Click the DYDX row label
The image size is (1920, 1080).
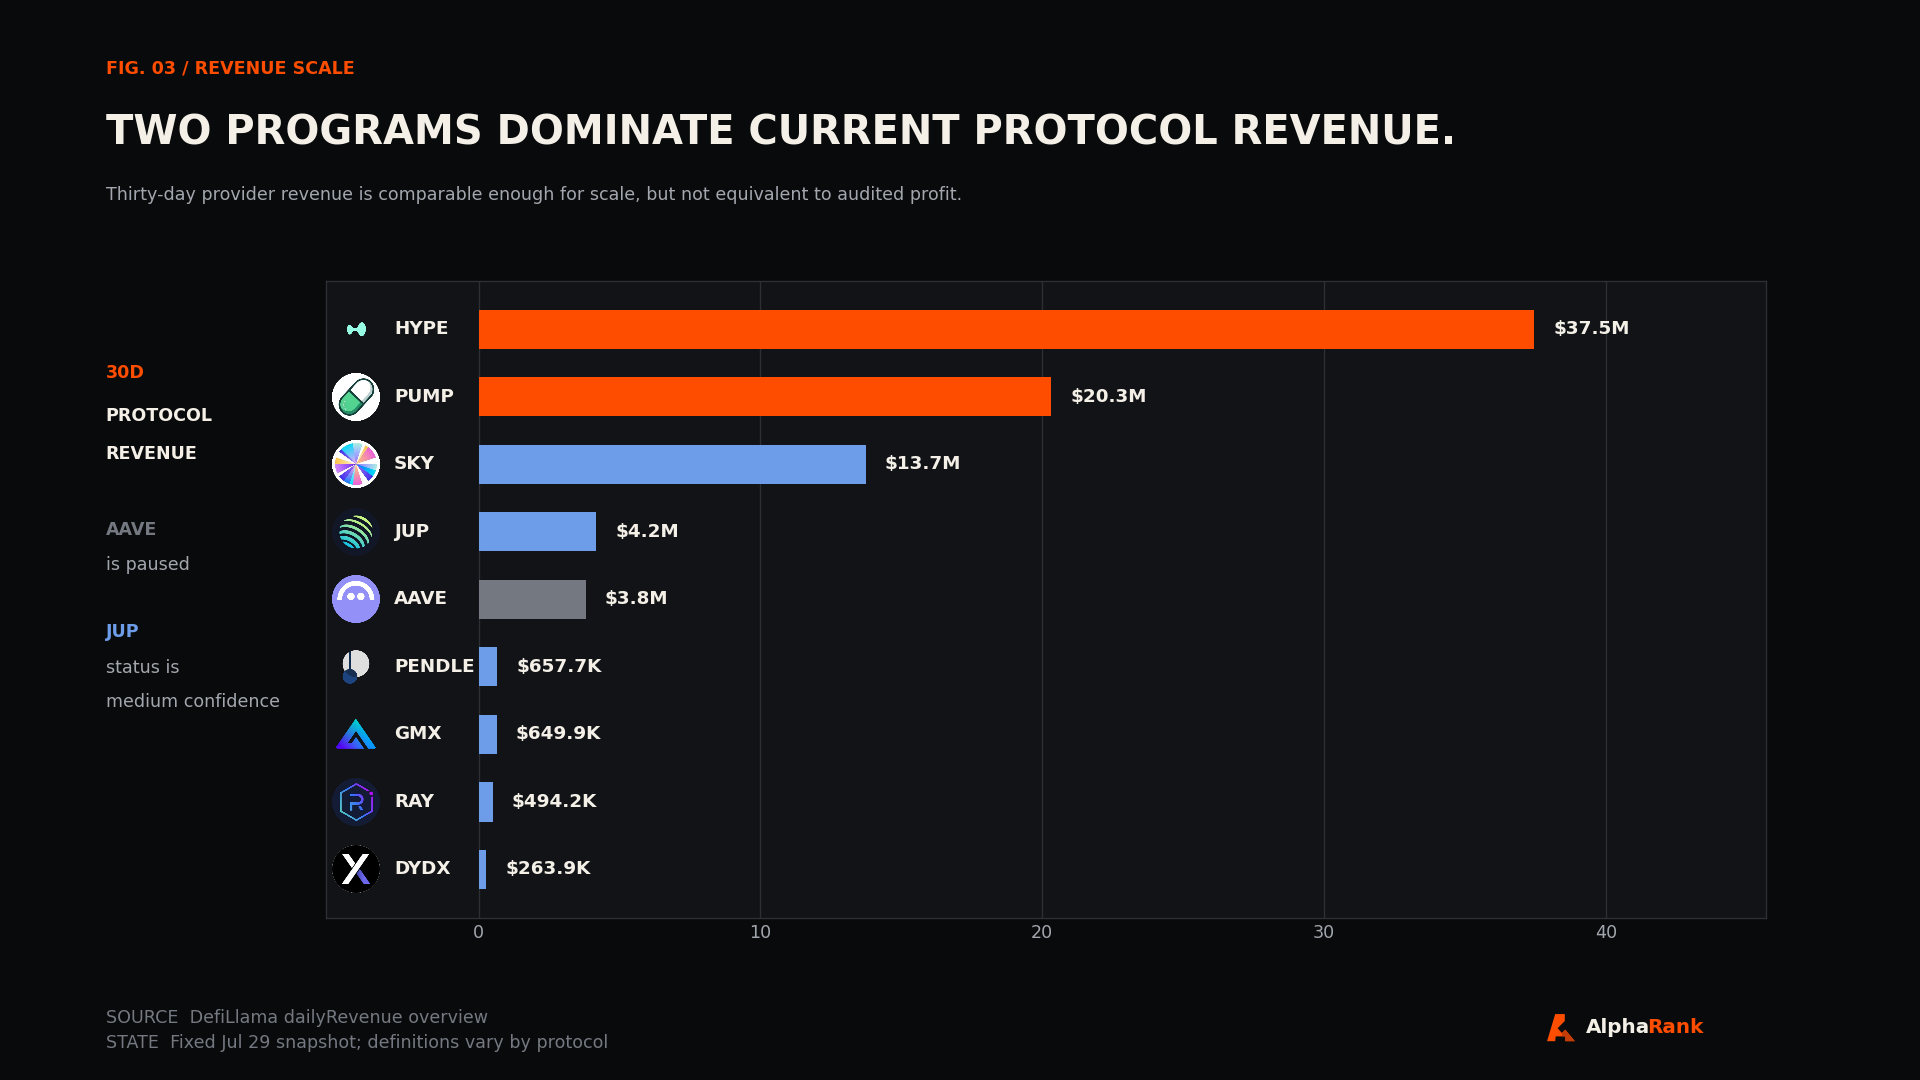(422, 868)
